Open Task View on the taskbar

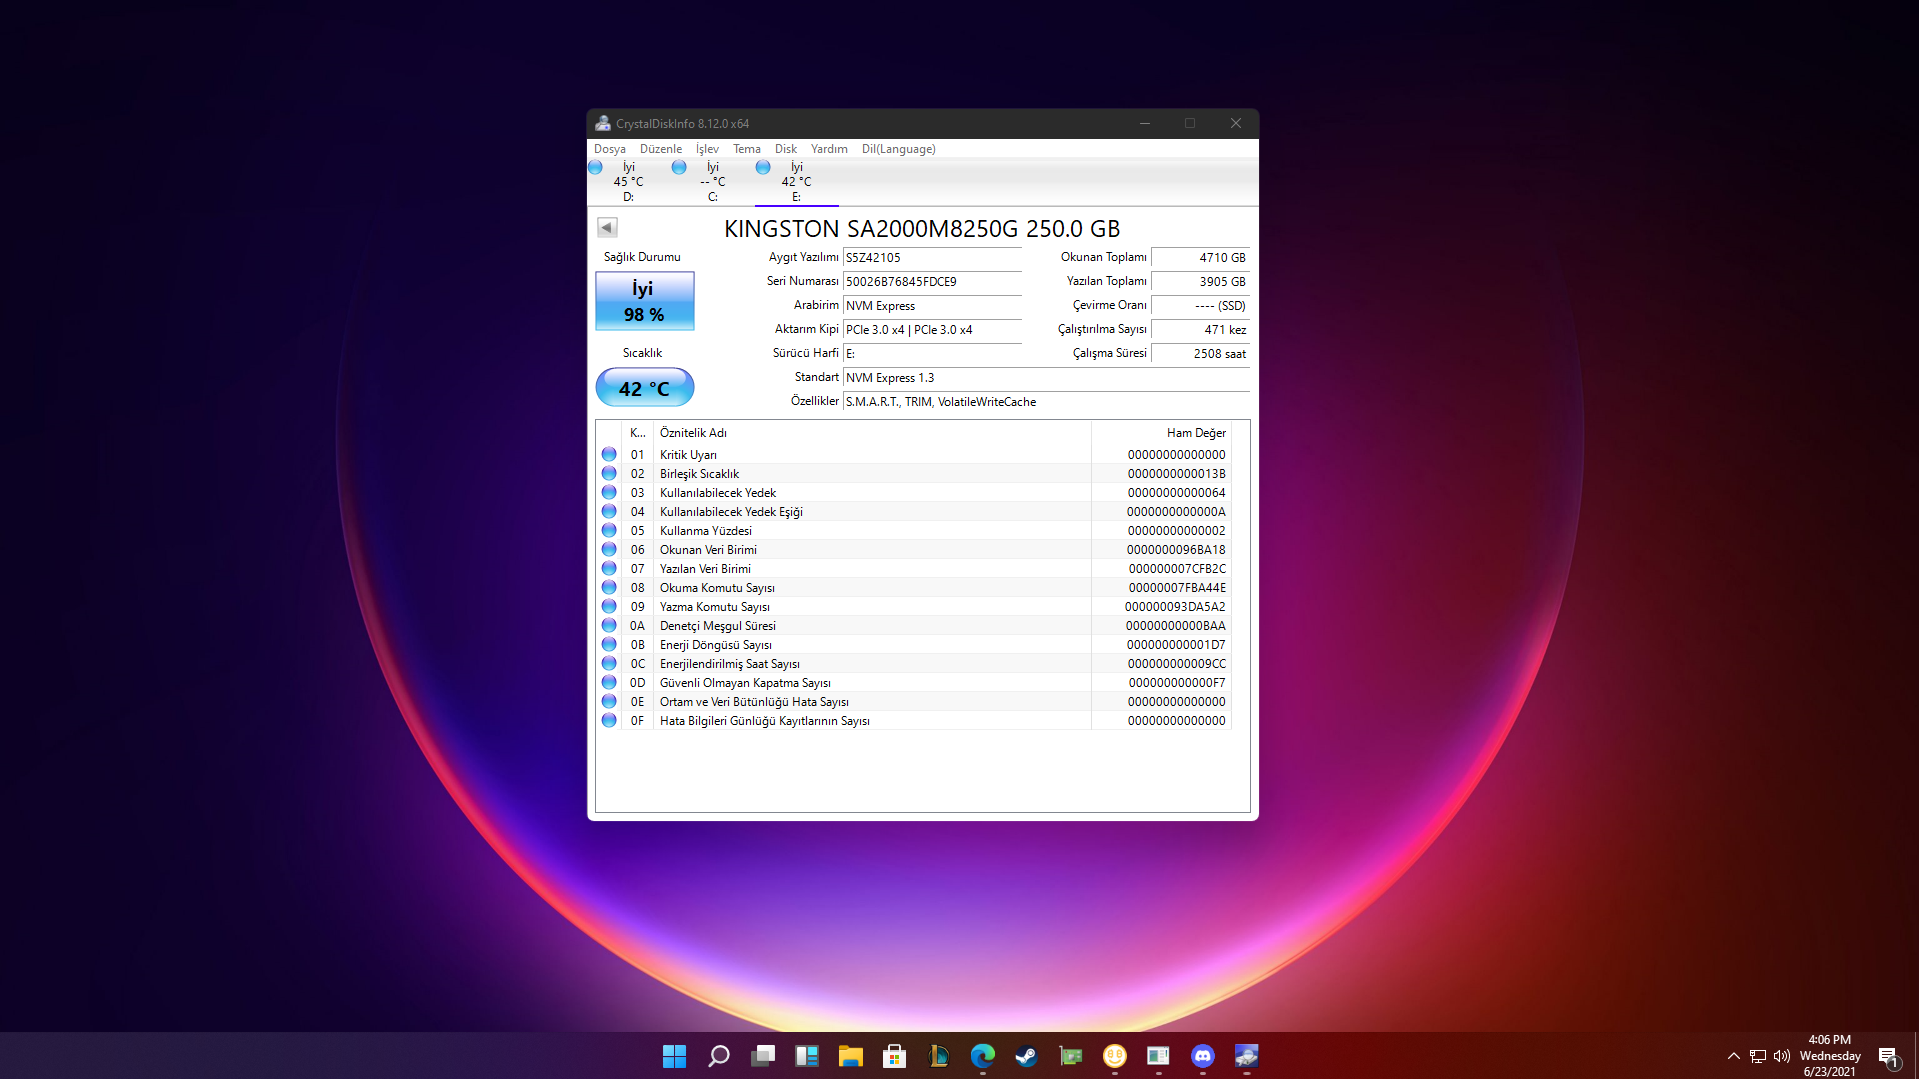[x=763, y=1056]
